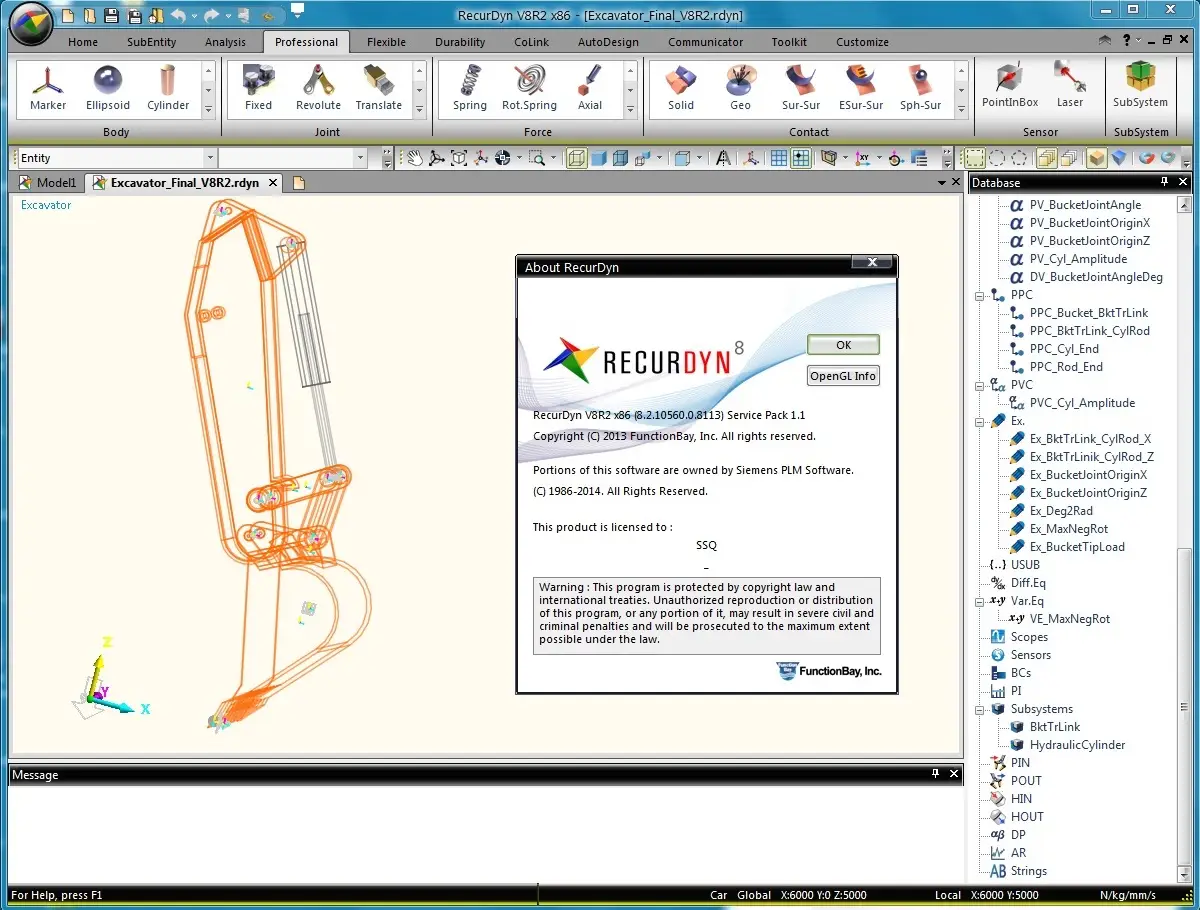Collapse the PVC tree node
Viewport: 1200px width, 910px height.
click(980, 385)
